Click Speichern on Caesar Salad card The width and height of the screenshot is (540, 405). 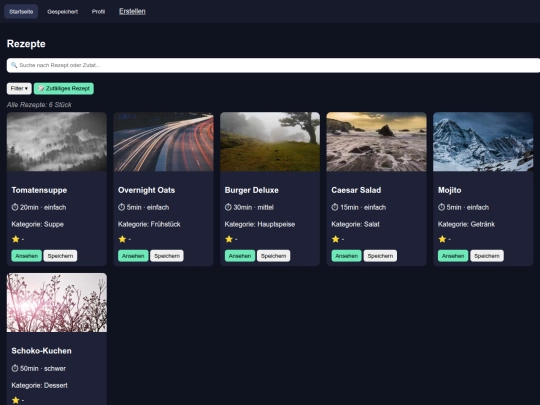[x=380, y=256]
